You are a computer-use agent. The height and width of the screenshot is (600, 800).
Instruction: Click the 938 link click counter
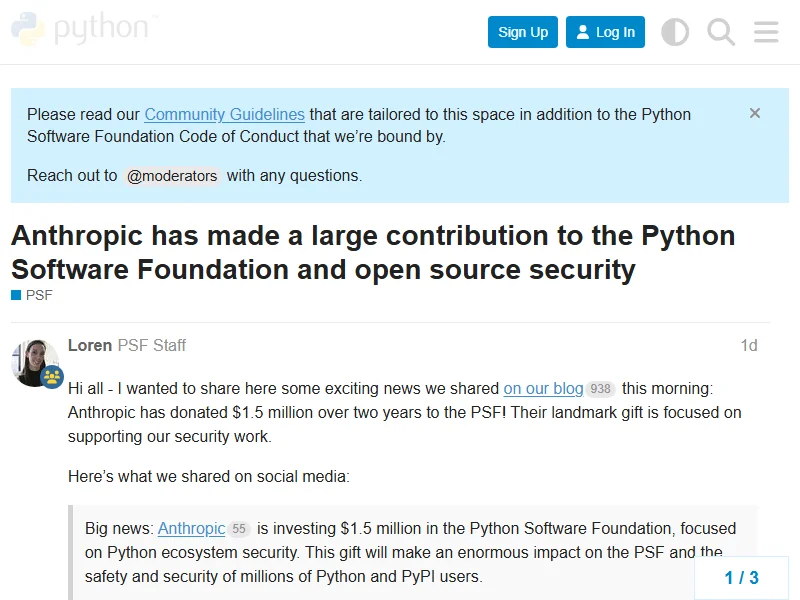pos(600,389)
